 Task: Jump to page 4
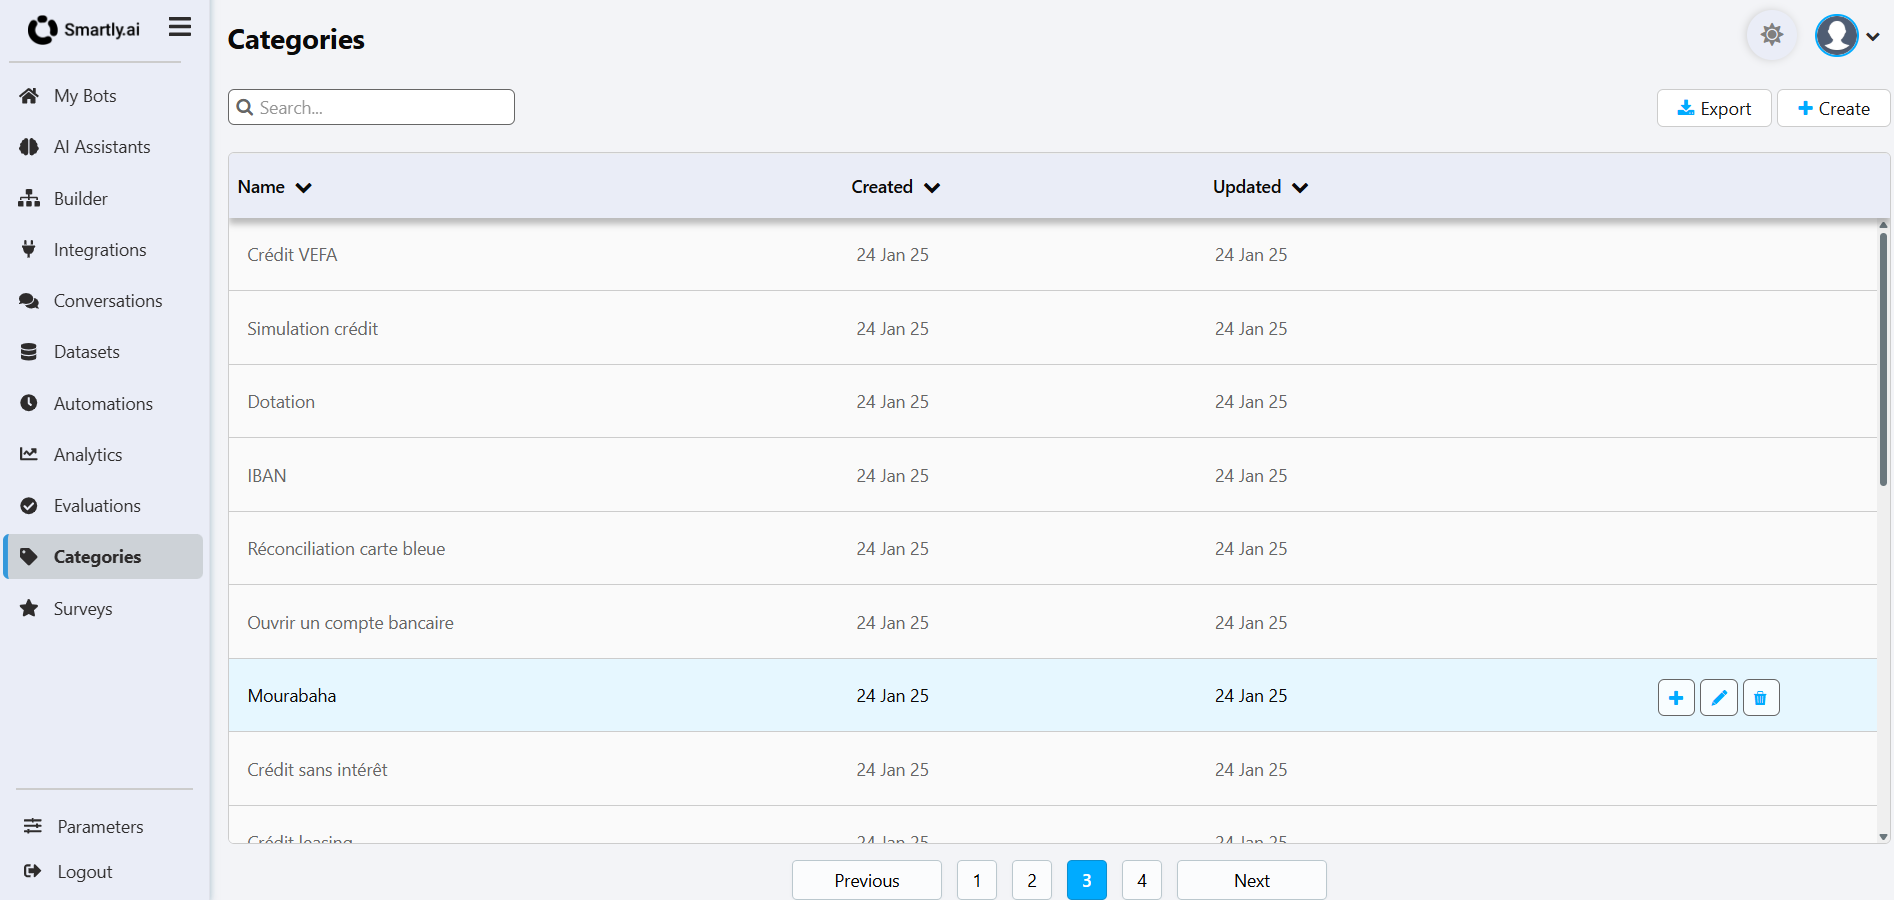click(x=1142, y=880)
